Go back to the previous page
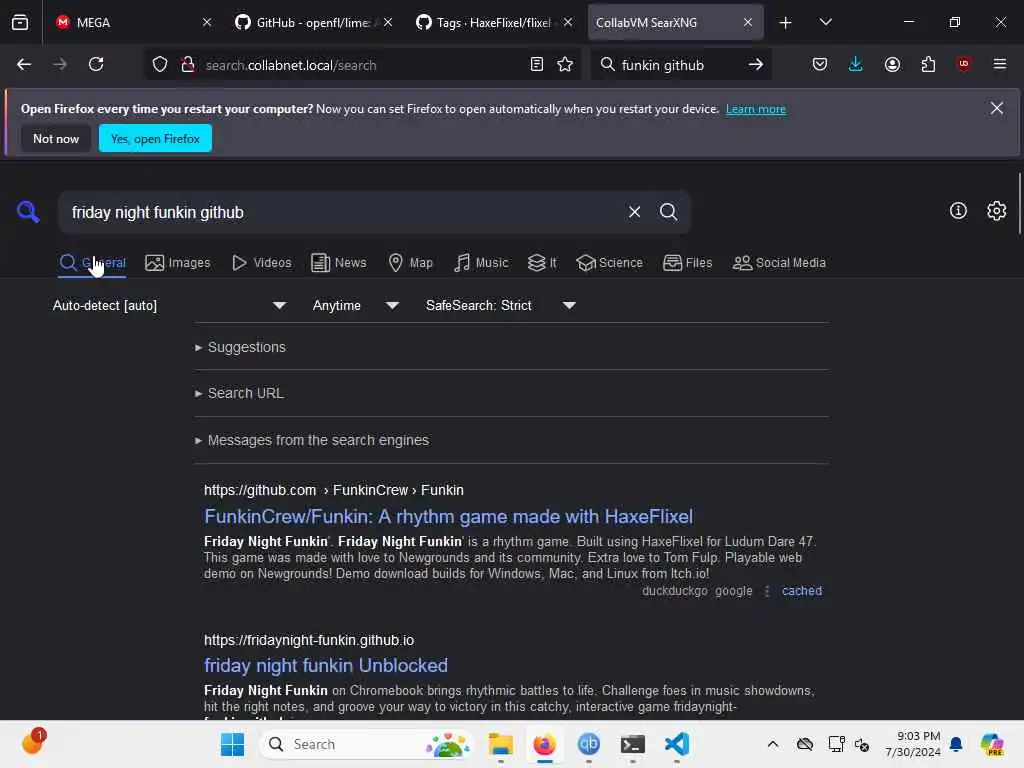1024x768 pixels. click(24, 64)
